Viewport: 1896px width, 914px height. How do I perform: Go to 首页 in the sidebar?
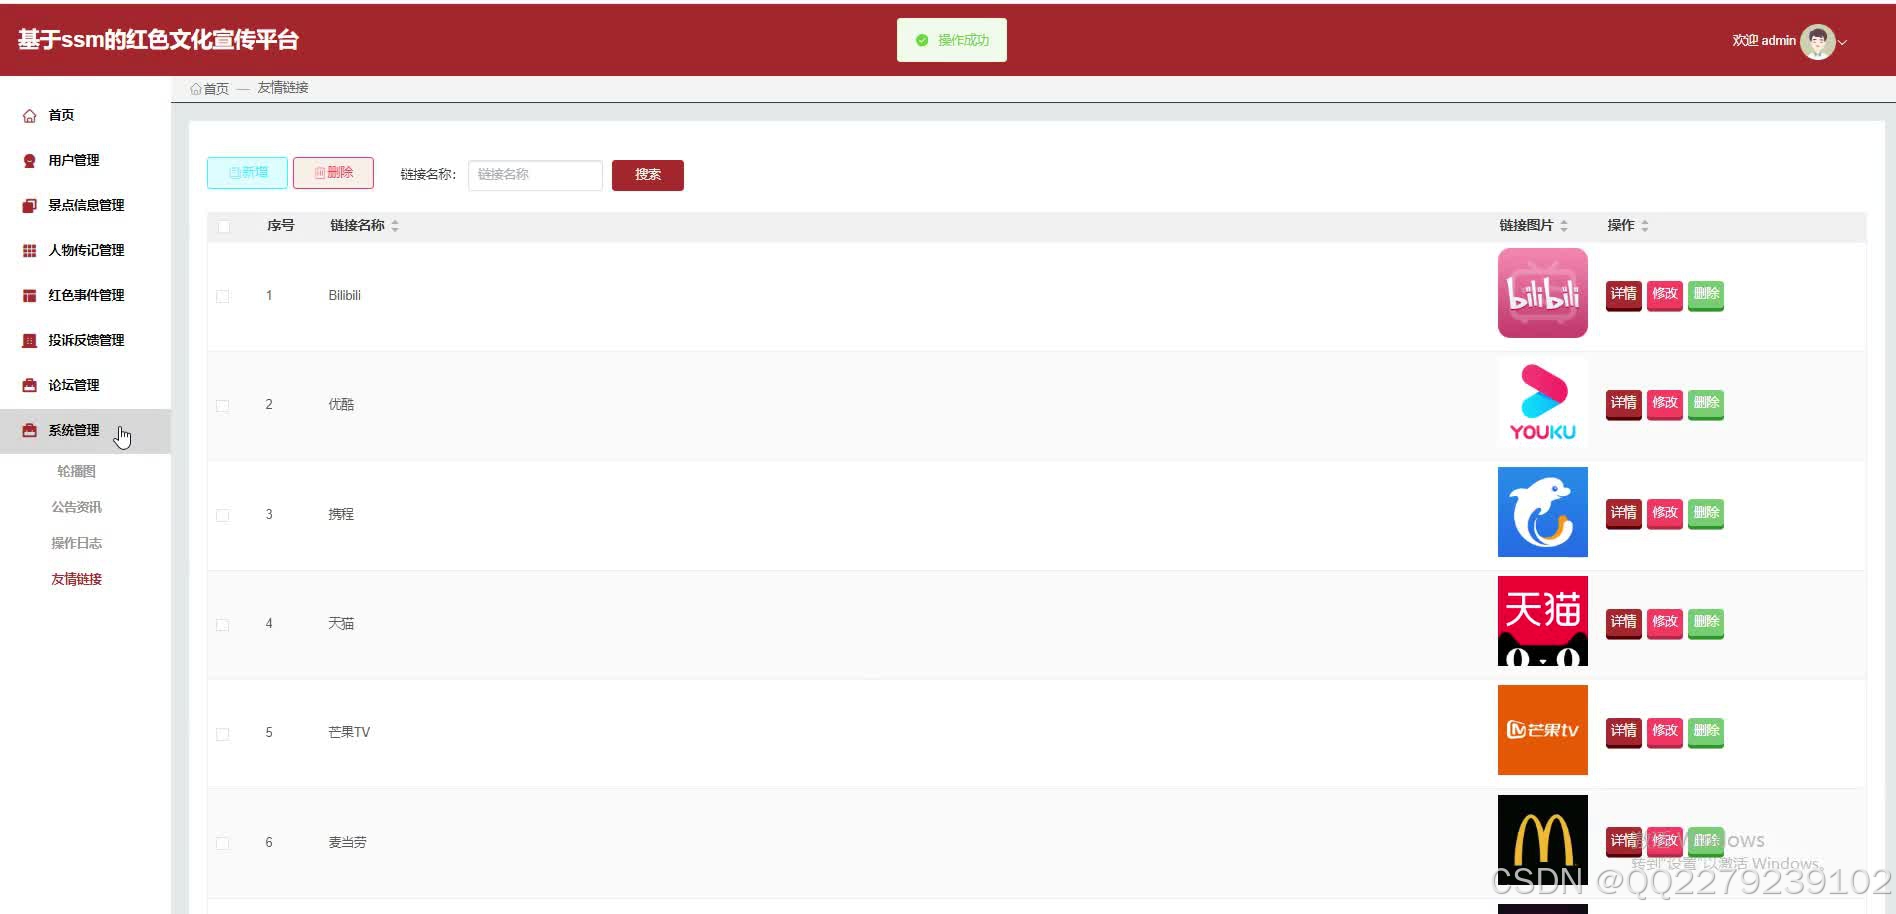(x=85, y=116)
